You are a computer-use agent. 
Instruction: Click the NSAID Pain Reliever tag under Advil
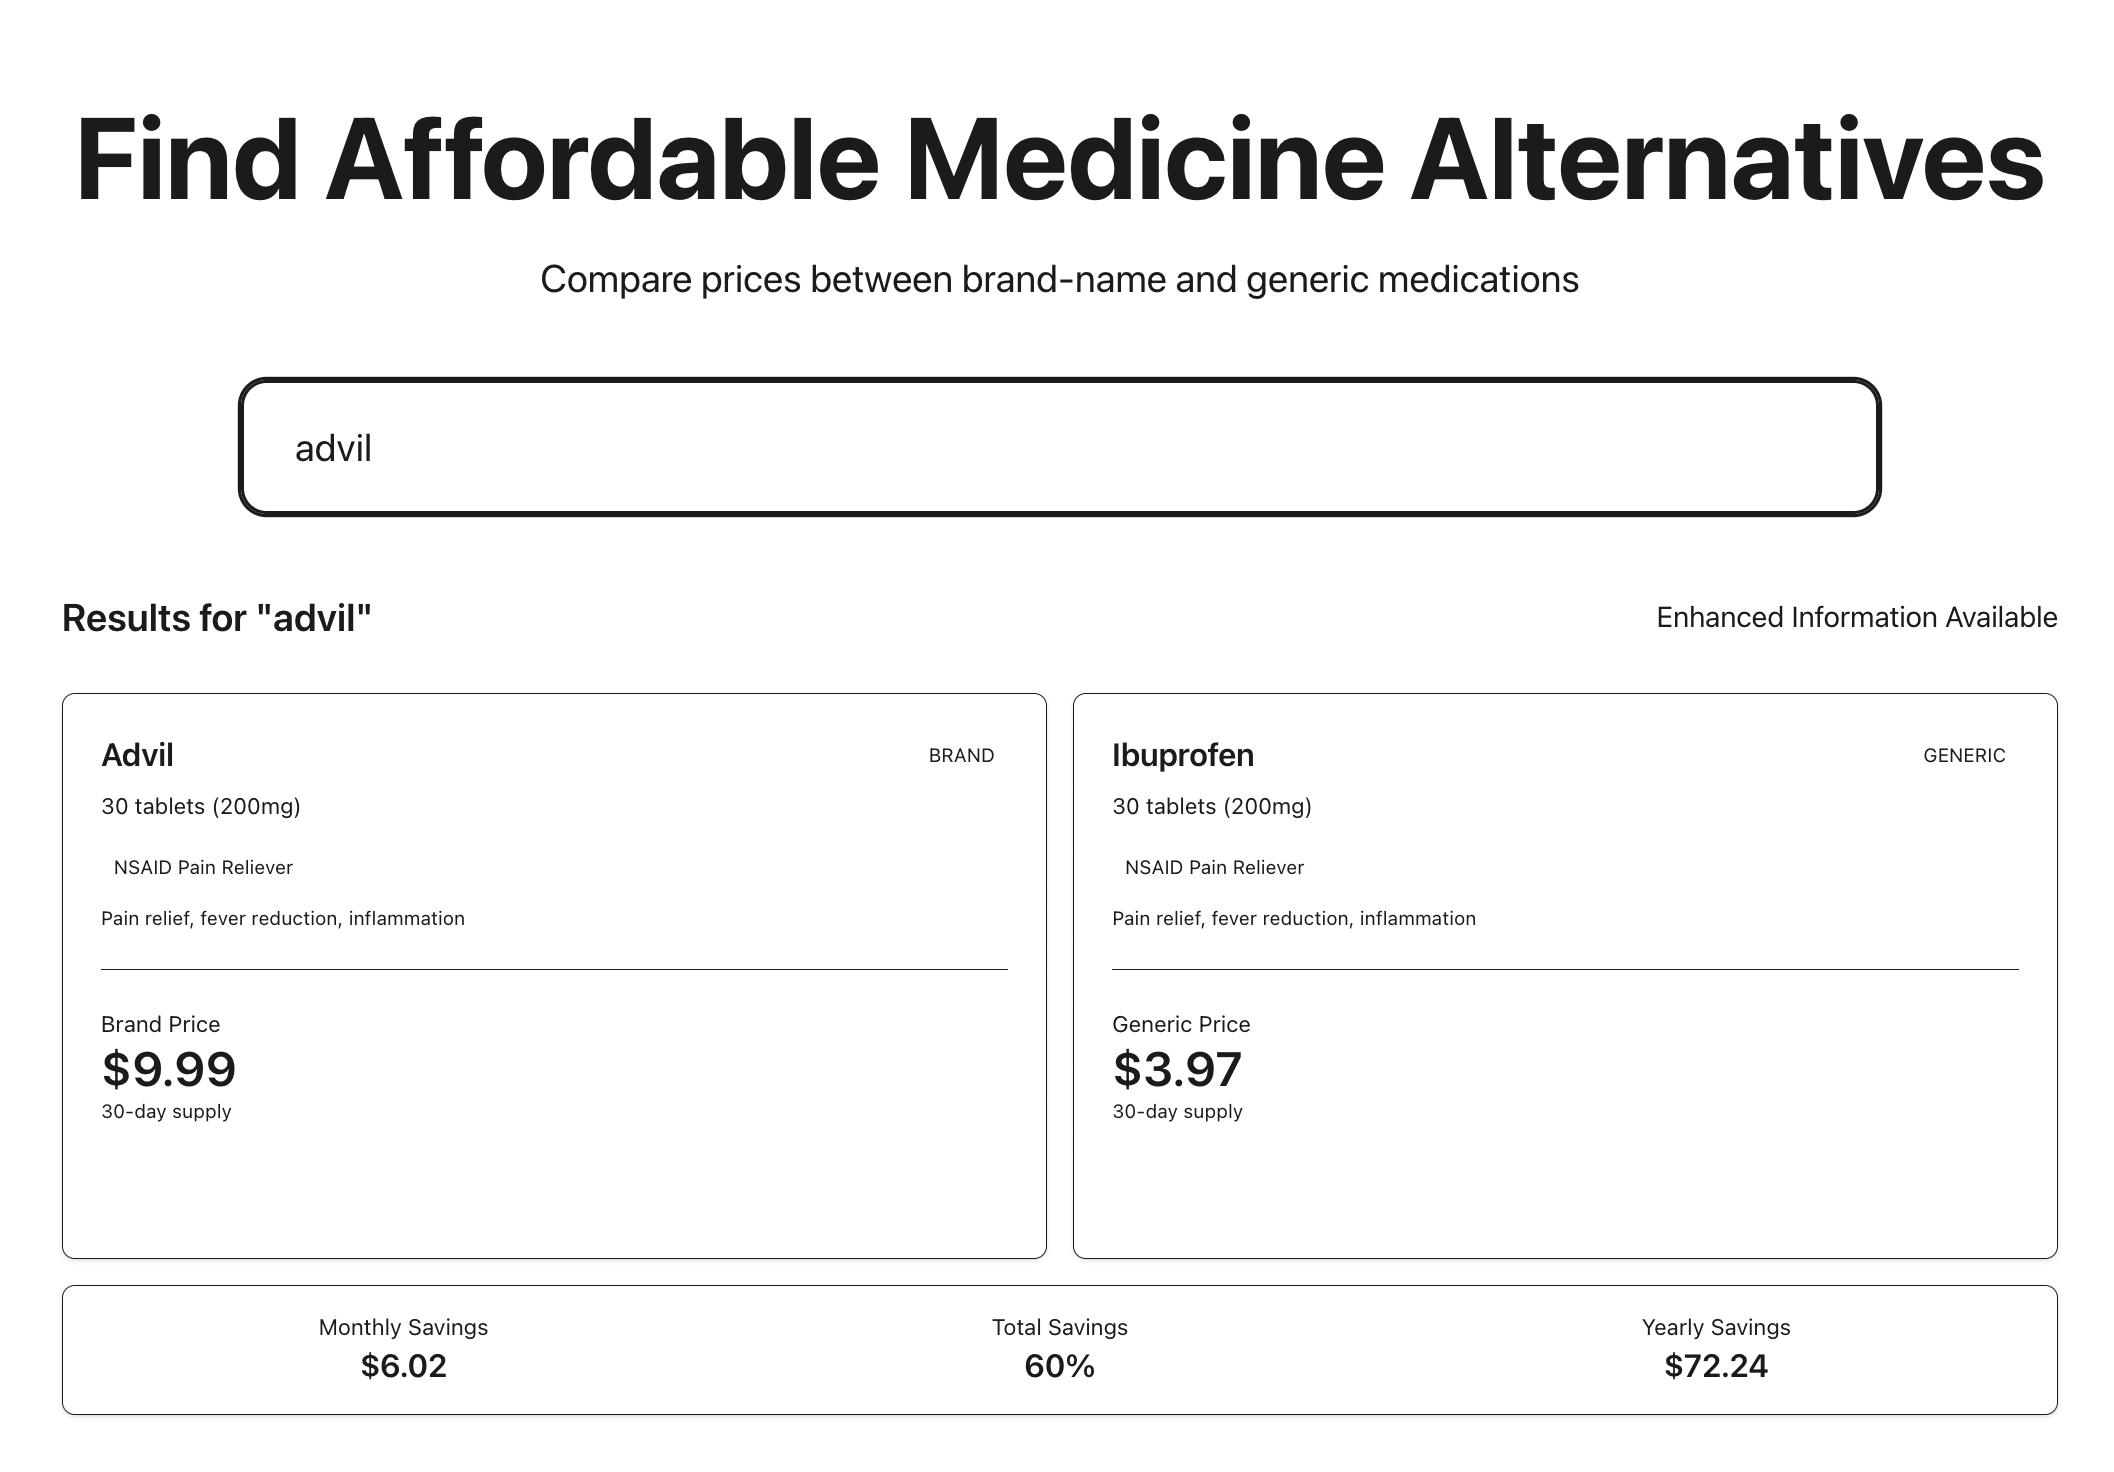(x=203, y=867)
